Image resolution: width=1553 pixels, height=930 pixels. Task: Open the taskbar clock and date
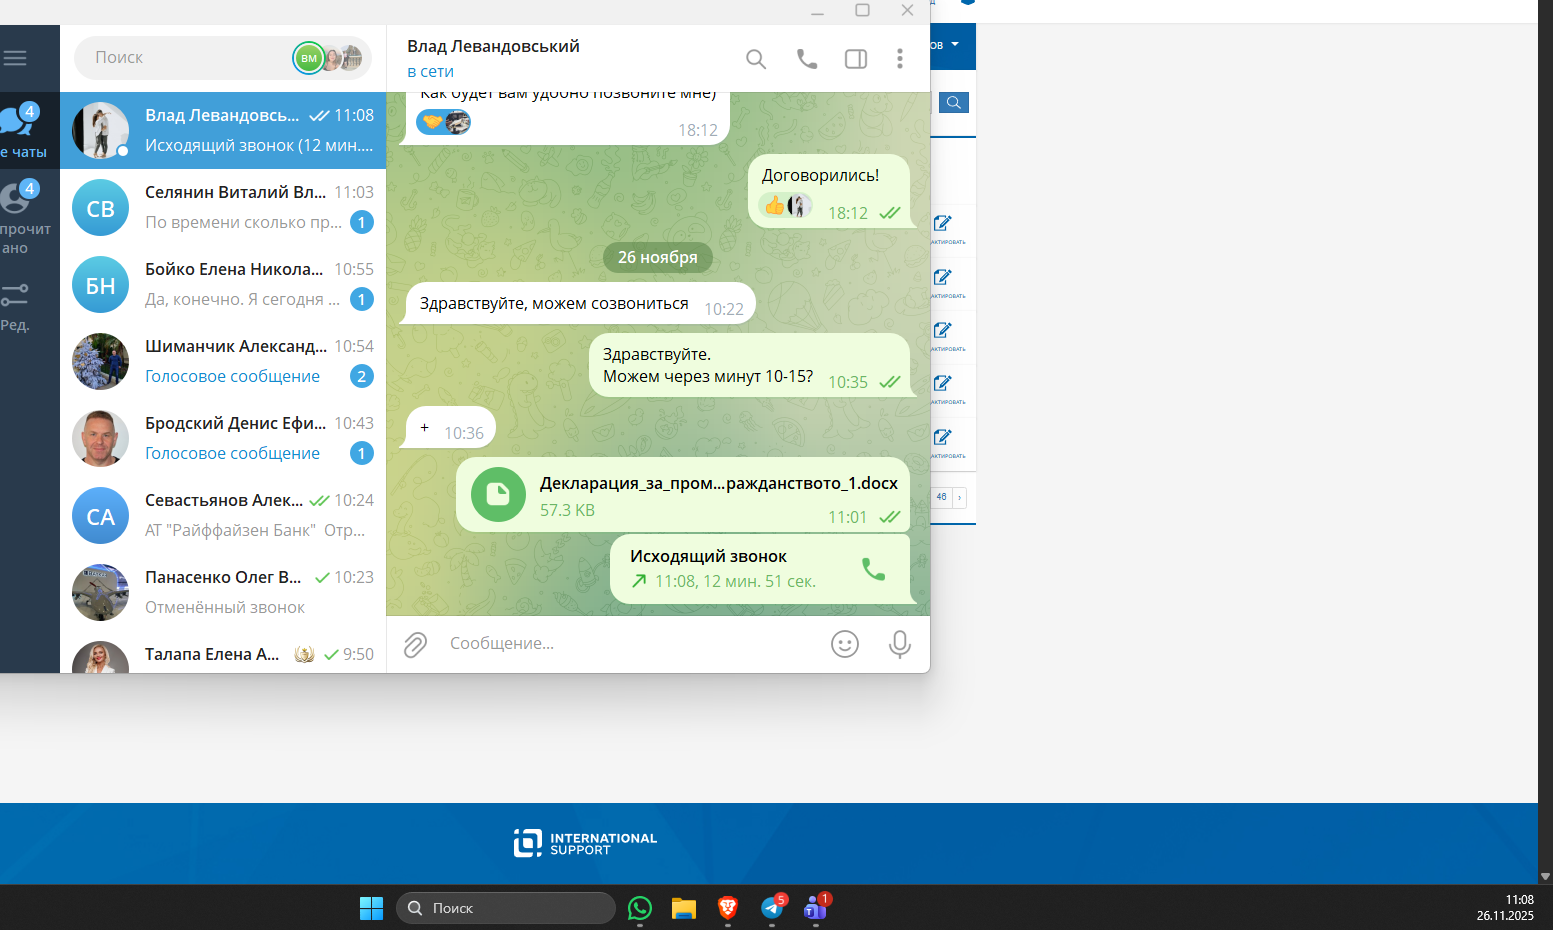pyautogui.click(x=1505, y=908)
